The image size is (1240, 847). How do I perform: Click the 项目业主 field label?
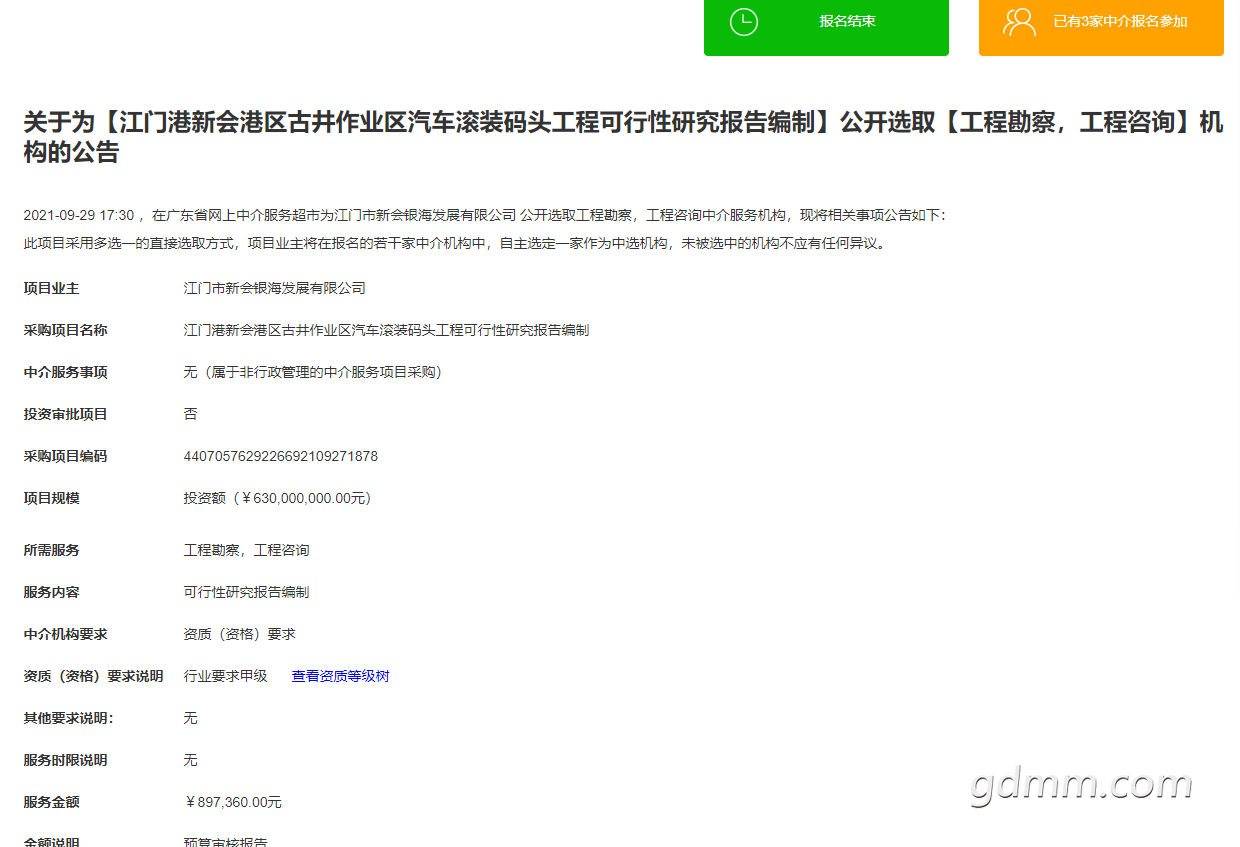[x=51, y=288]
